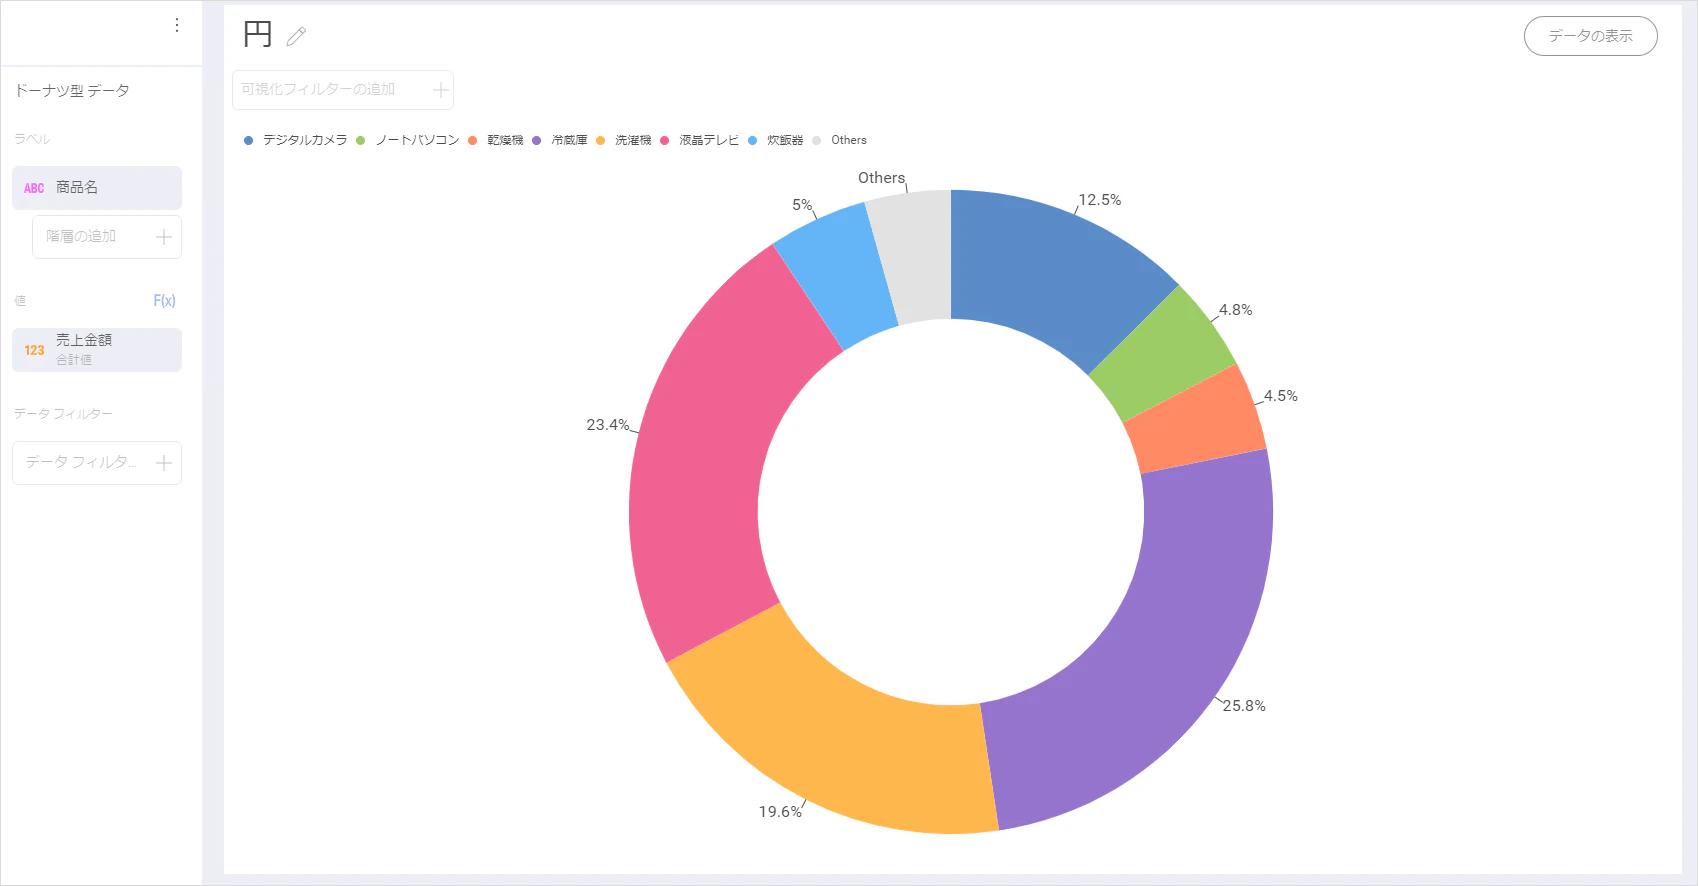Screen dimensions: 1698x886
Task: Click the 炊飯器 legend entry
Action: tap(776, 141)
